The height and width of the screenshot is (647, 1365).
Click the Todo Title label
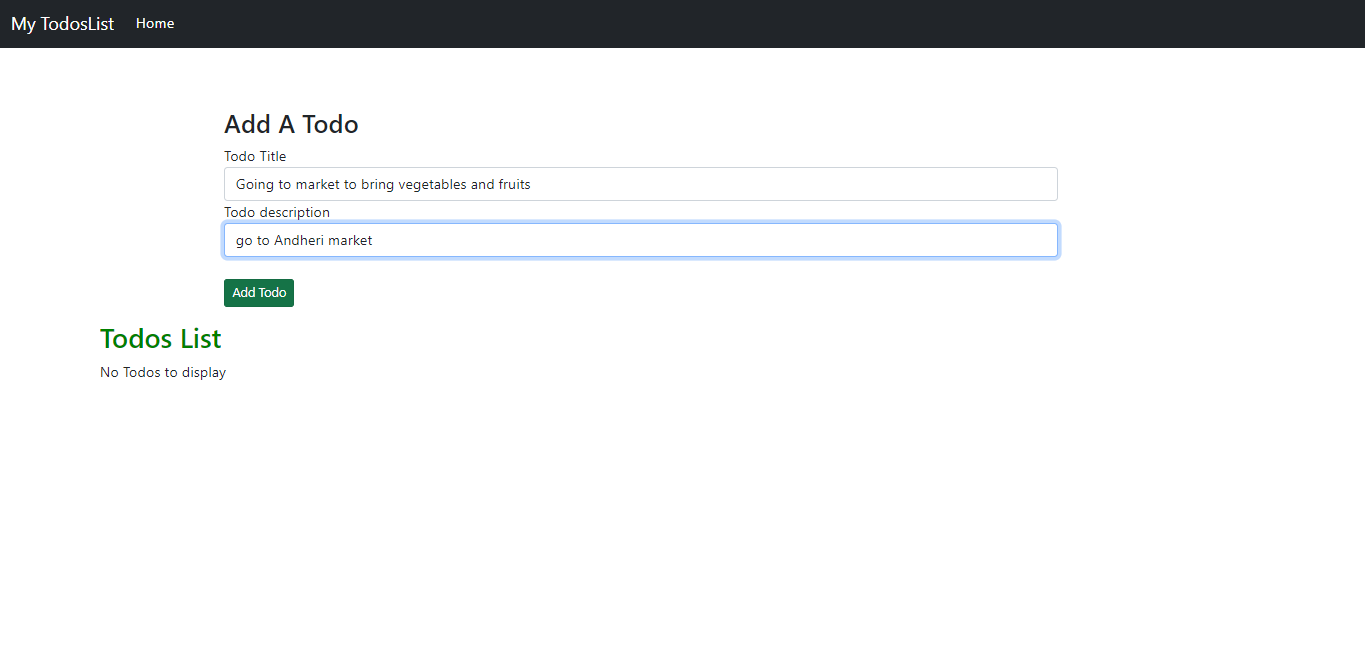point(255,156)
